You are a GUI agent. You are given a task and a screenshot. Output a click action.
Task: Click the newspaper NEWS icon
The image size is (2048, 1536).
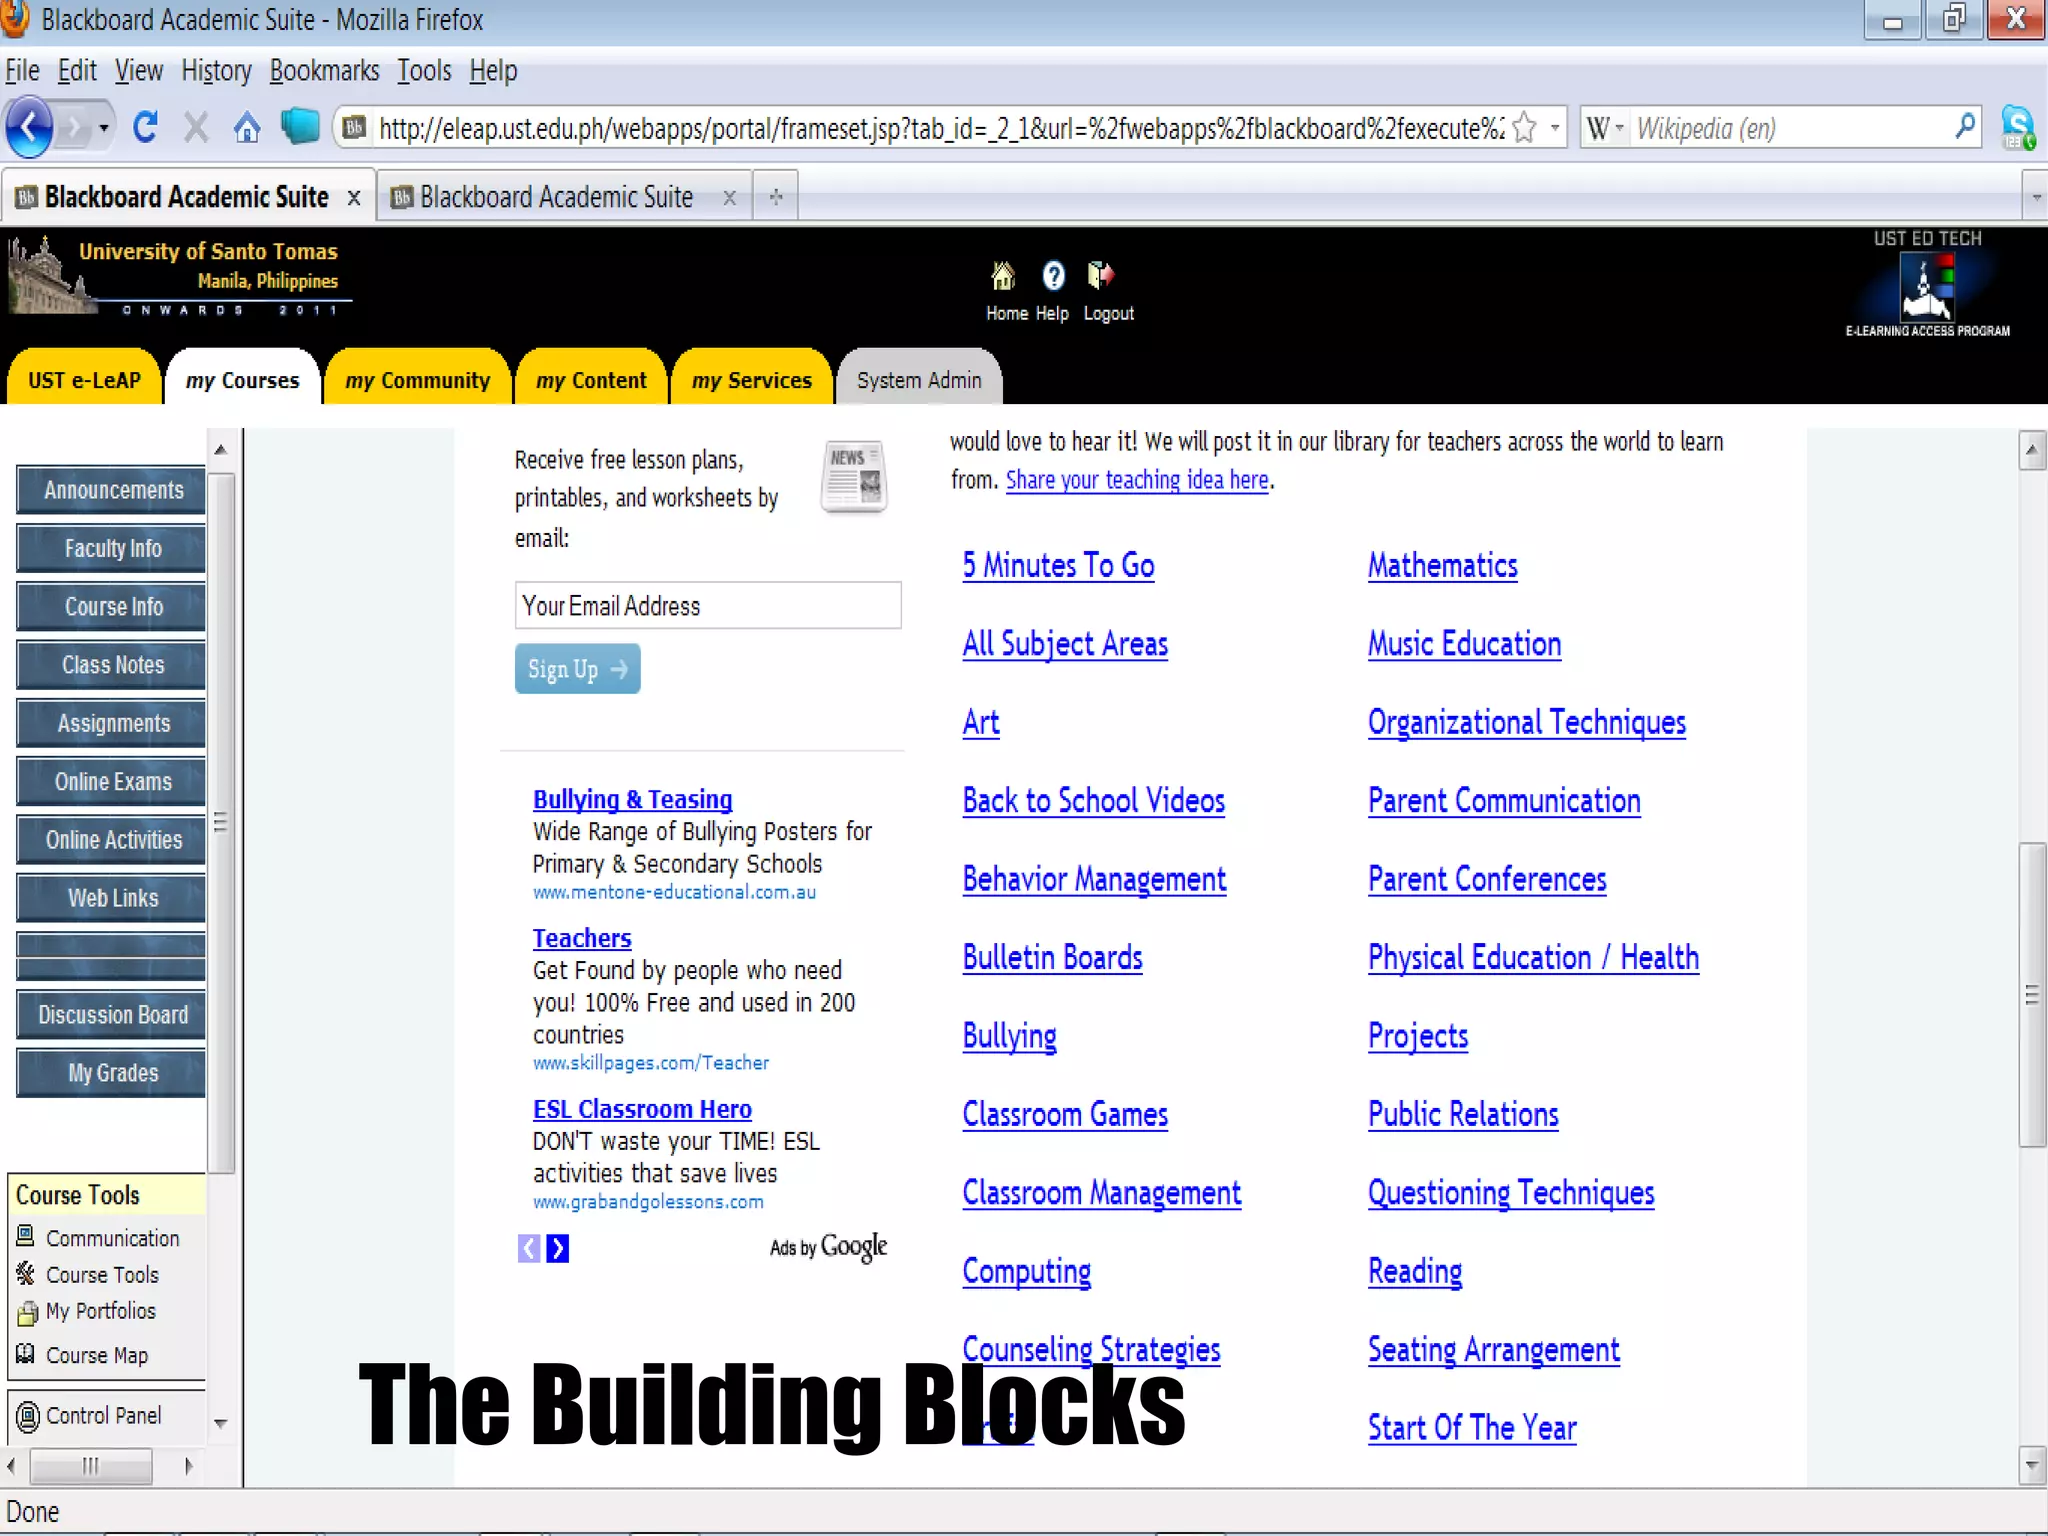coord(854,476)
